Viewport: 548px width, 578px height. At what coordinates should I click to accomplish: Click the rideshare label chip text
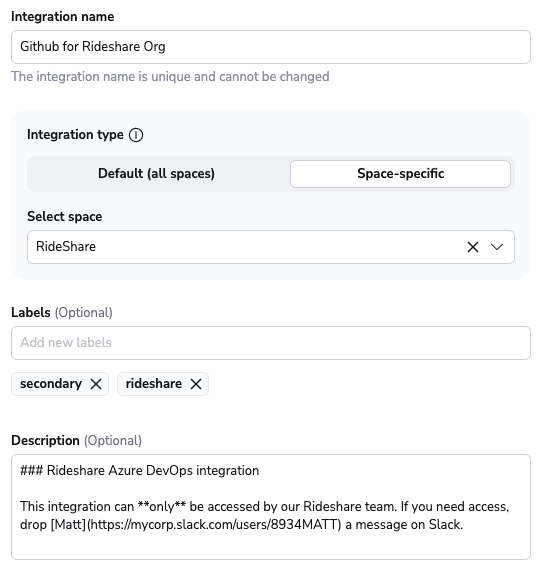pyautogui.click(x=154, y=384)
